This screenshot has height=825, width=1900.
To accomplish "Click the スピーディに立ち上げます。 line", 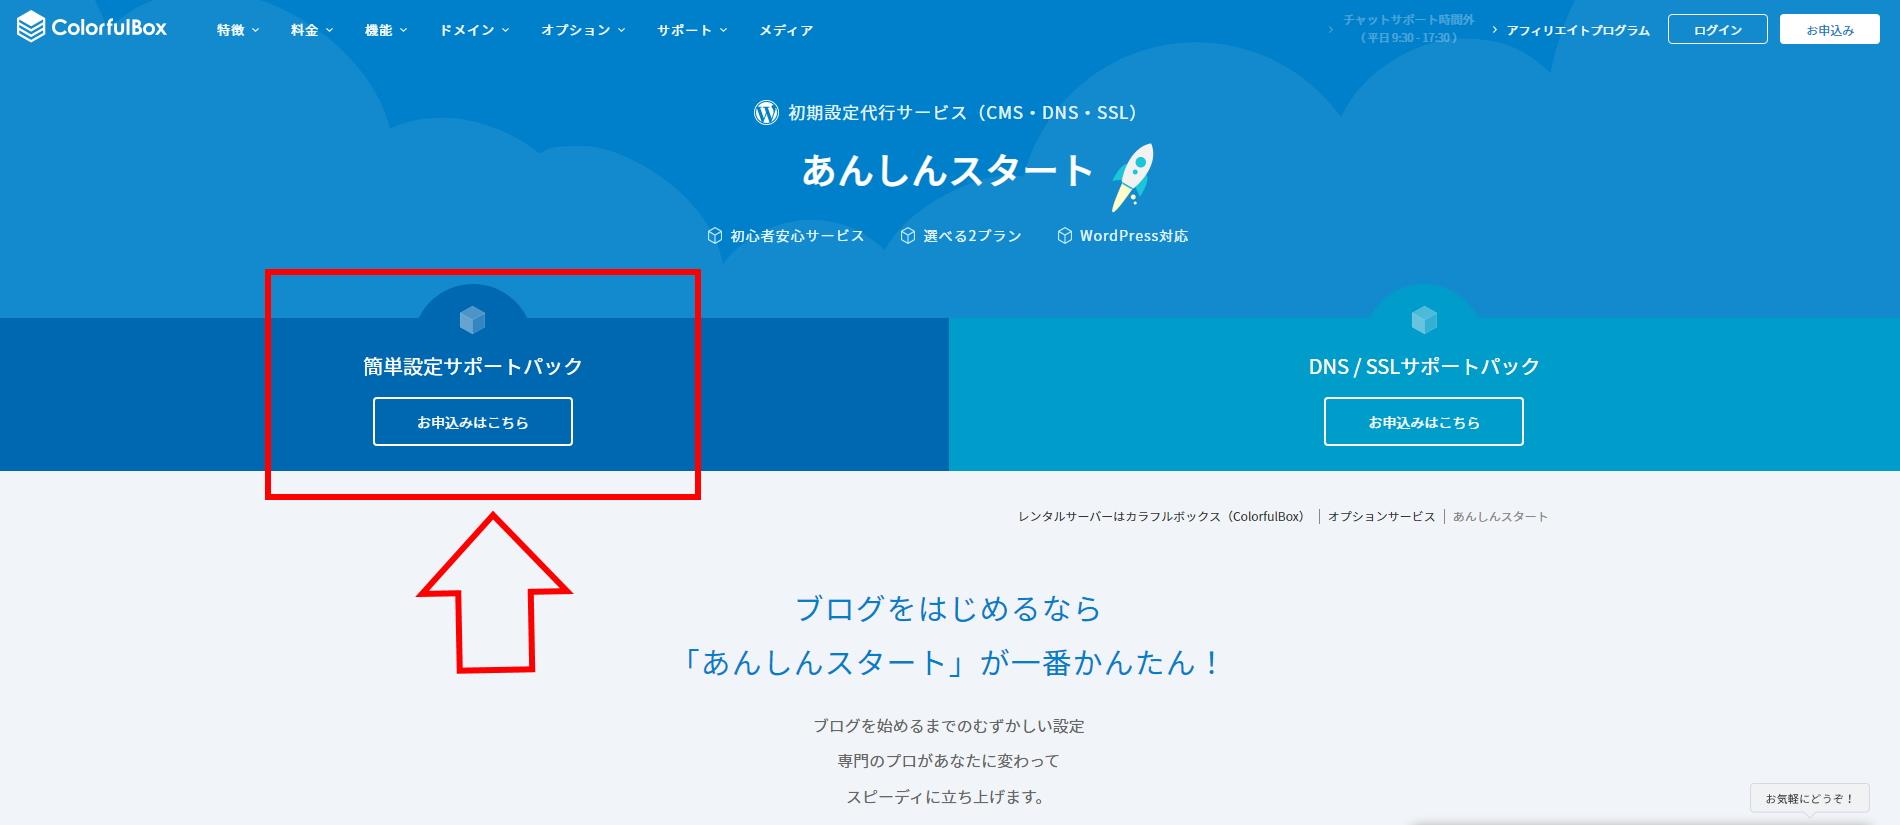I will click(x=946, y=796).
